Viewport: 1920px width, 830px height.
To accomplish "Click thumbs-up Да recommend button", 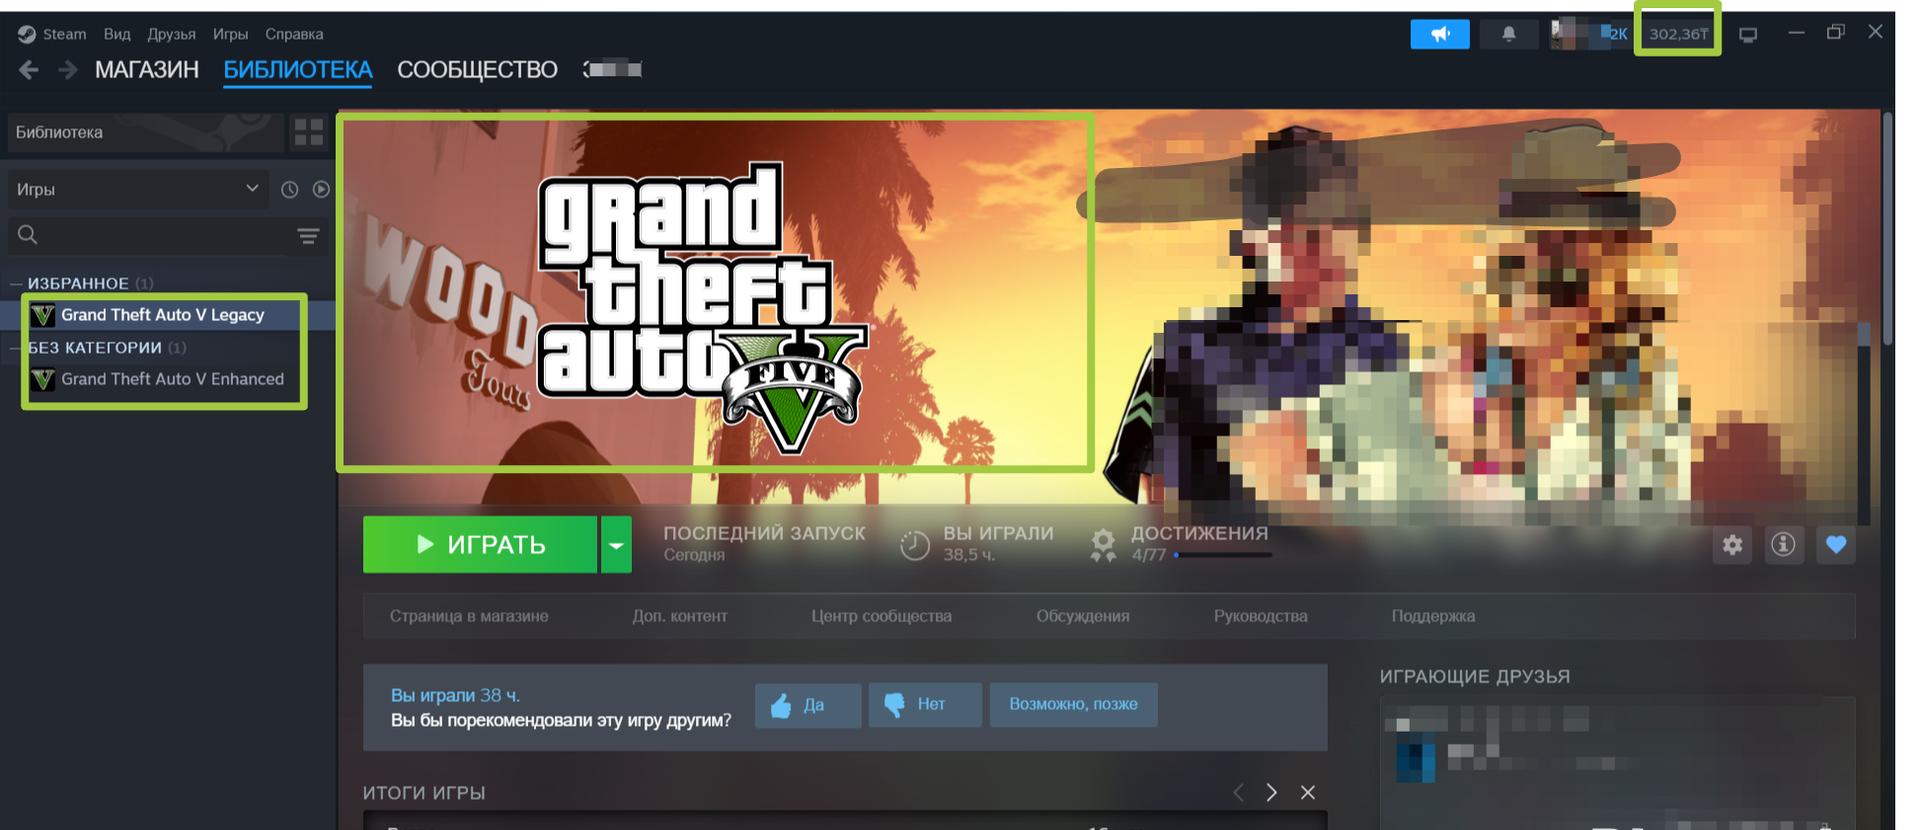I will pos(807,705).
